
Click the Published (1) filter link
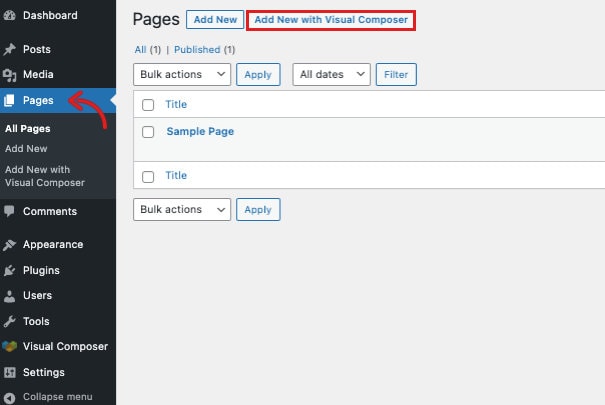204,50
